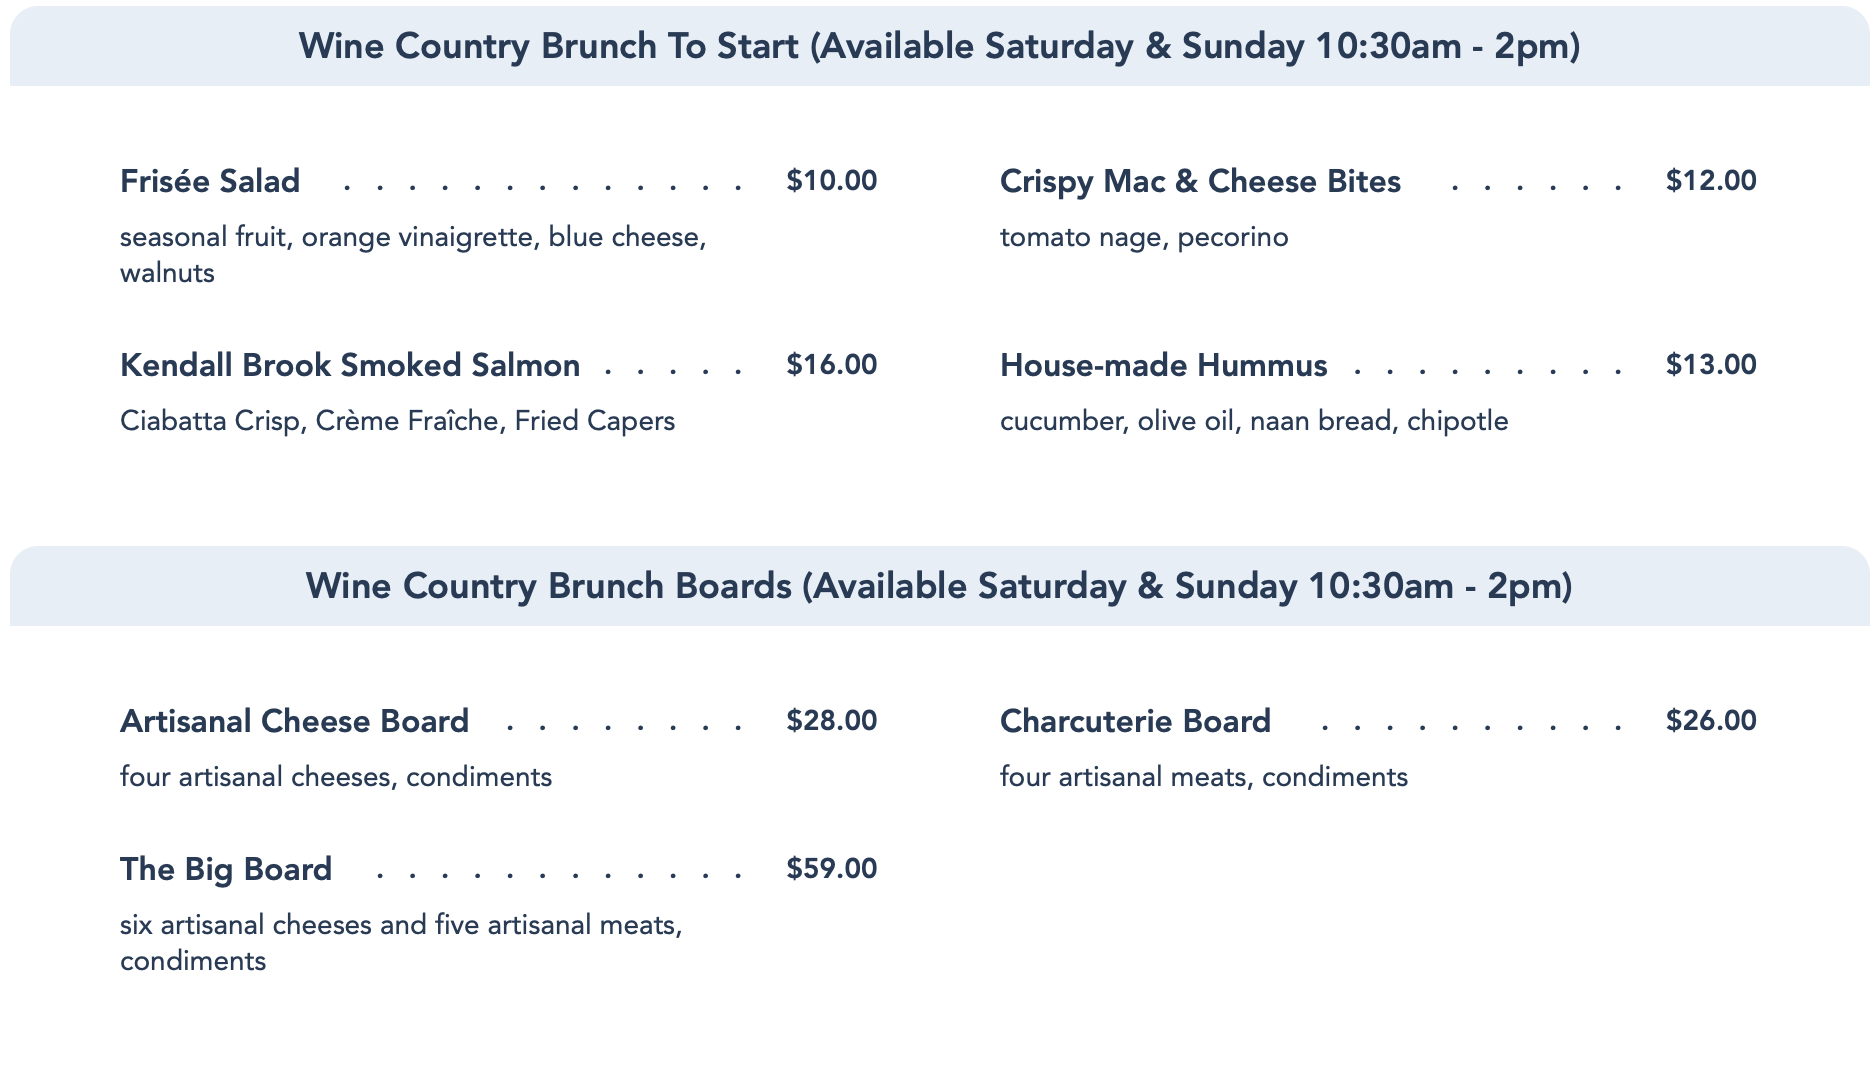Image resolution: width=1876 pixels, height=1074 pixels.
Task: Open the Charcuterie Board item
Action: pyautogui.click(x=1135, y=721)
